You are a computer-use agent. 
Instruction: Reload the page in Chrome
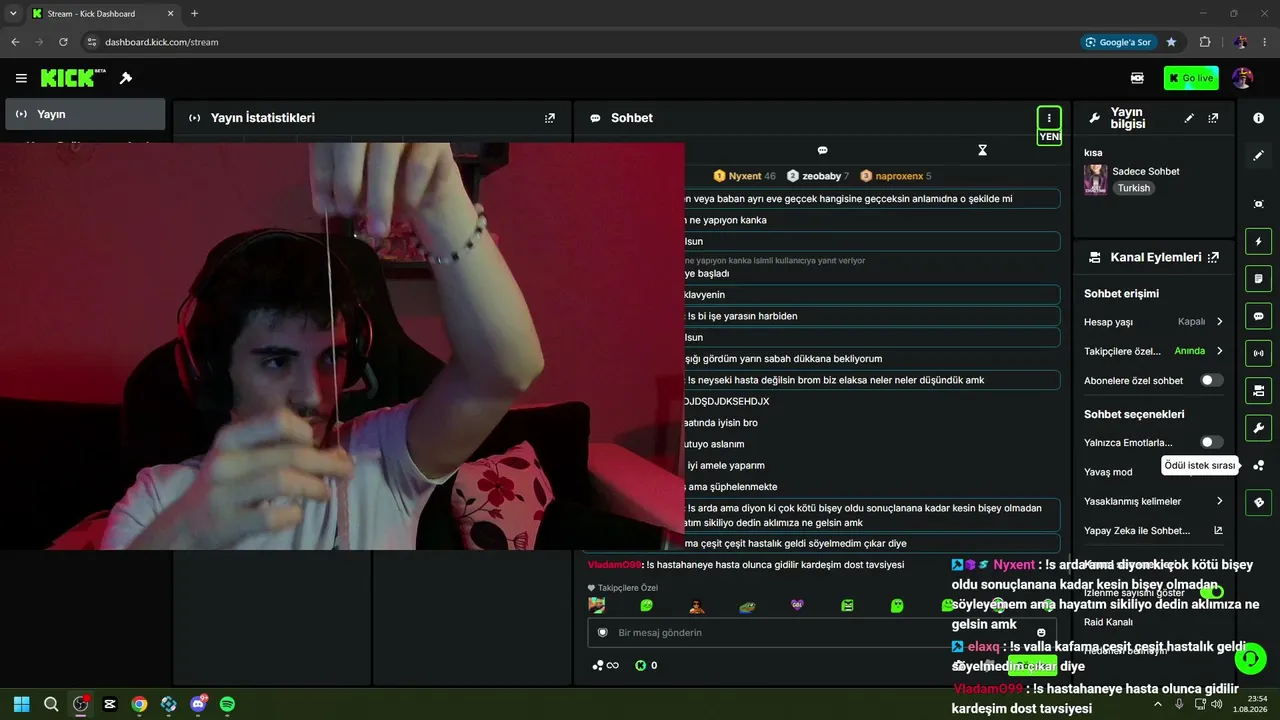coord(63,42)
